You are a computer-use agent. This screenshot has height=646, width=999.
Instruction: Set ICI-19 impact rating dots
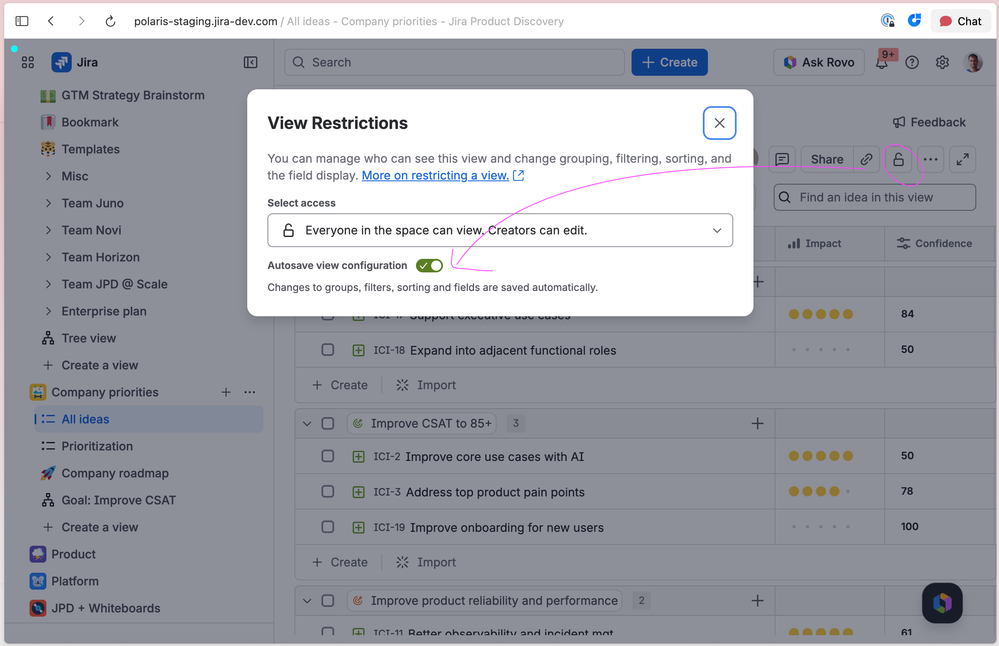point(821,527)
